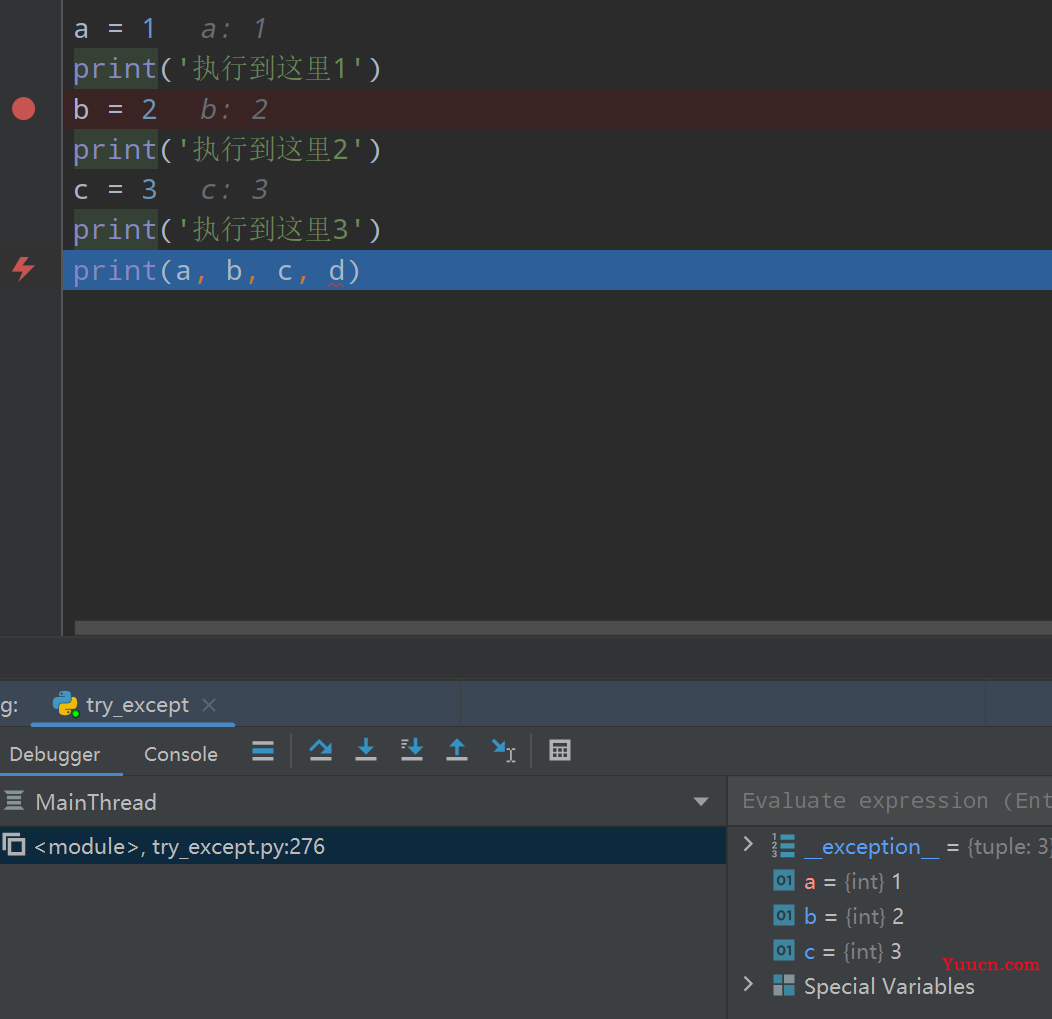Click the tuple list icon beside __exception__
Screen dimensions: 1052x1019
pos(783,845)
